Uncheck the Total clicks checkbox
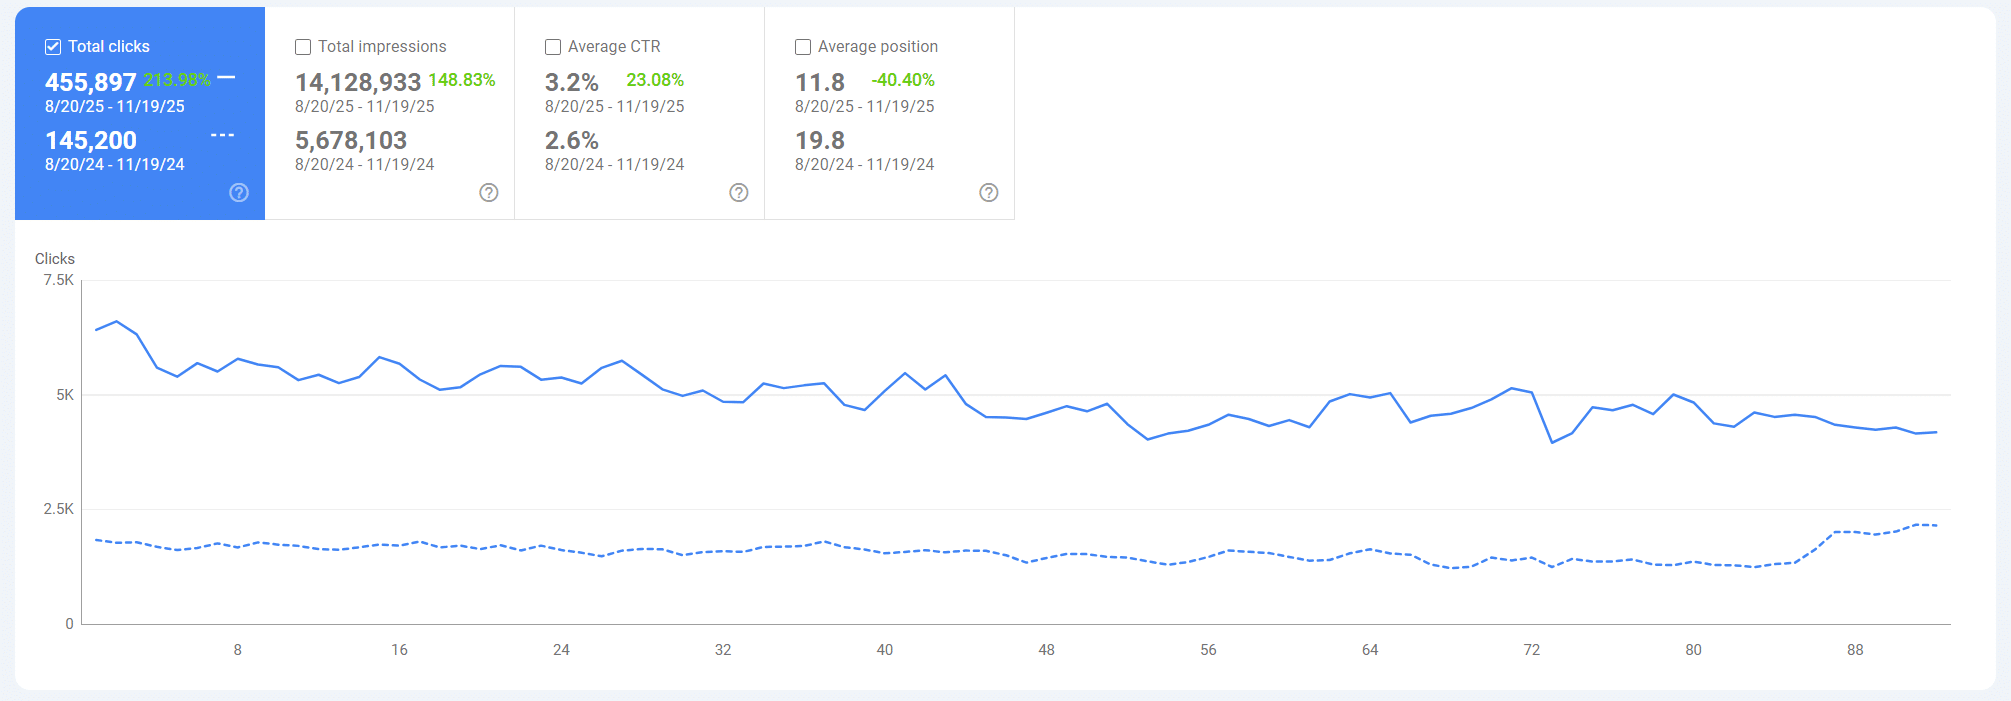The width and height of the screenshot is (2011, 701). pos(53,47)
